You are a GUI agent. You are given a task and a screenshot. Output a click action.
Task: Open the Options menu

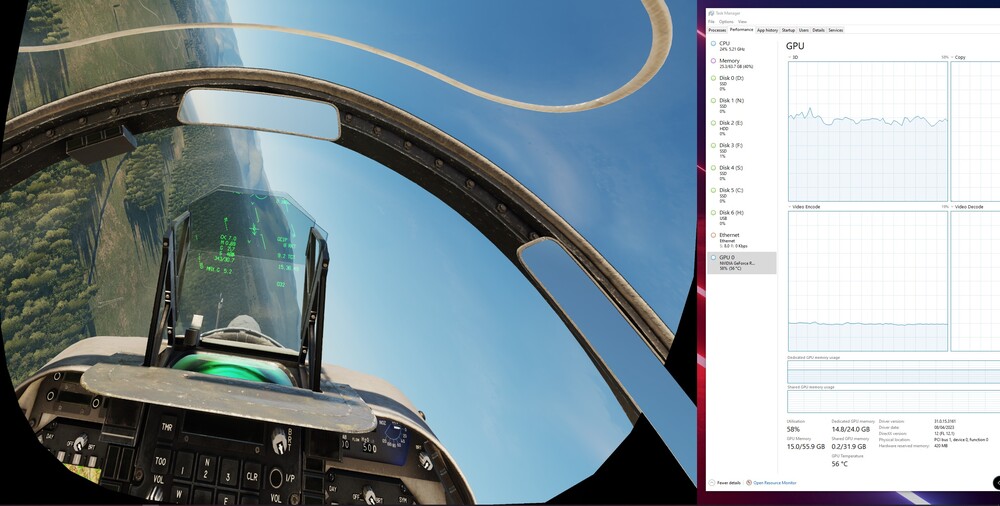click(x=726, y=22)
